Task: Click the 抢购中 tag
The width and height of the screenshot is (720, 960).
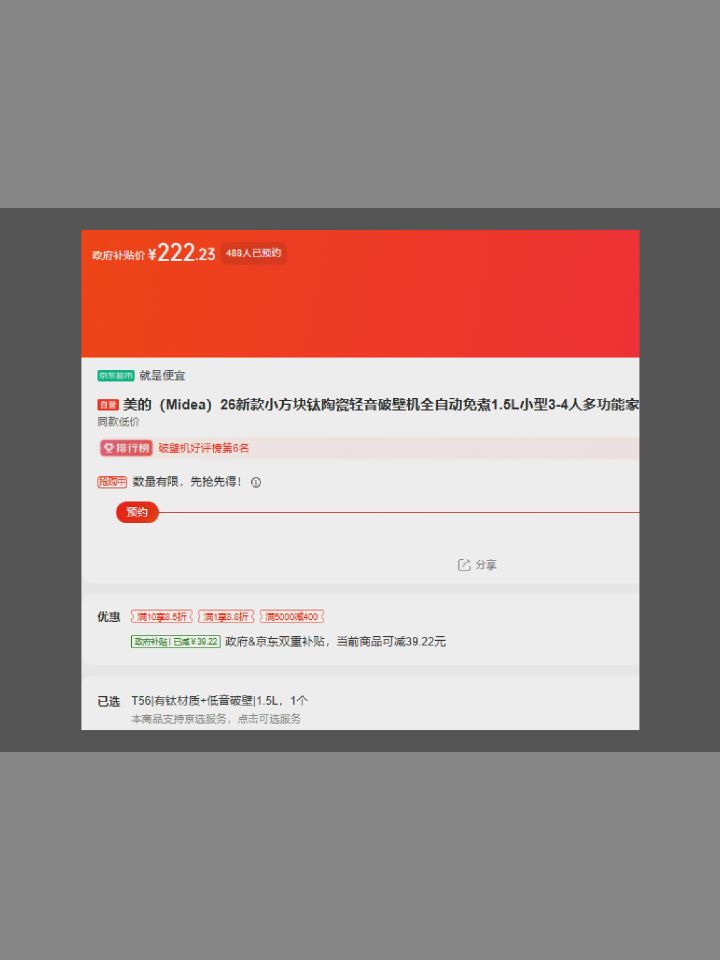Action: point(112,482)
